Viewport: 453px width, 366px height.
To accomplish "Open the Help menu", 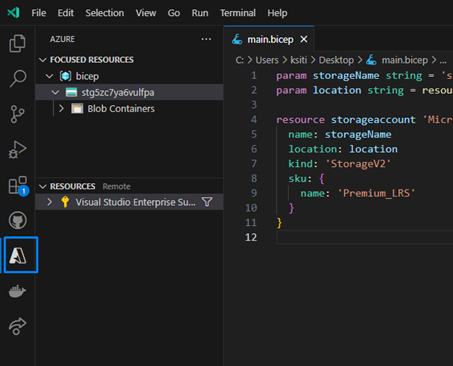I will [x=277, y=13].
